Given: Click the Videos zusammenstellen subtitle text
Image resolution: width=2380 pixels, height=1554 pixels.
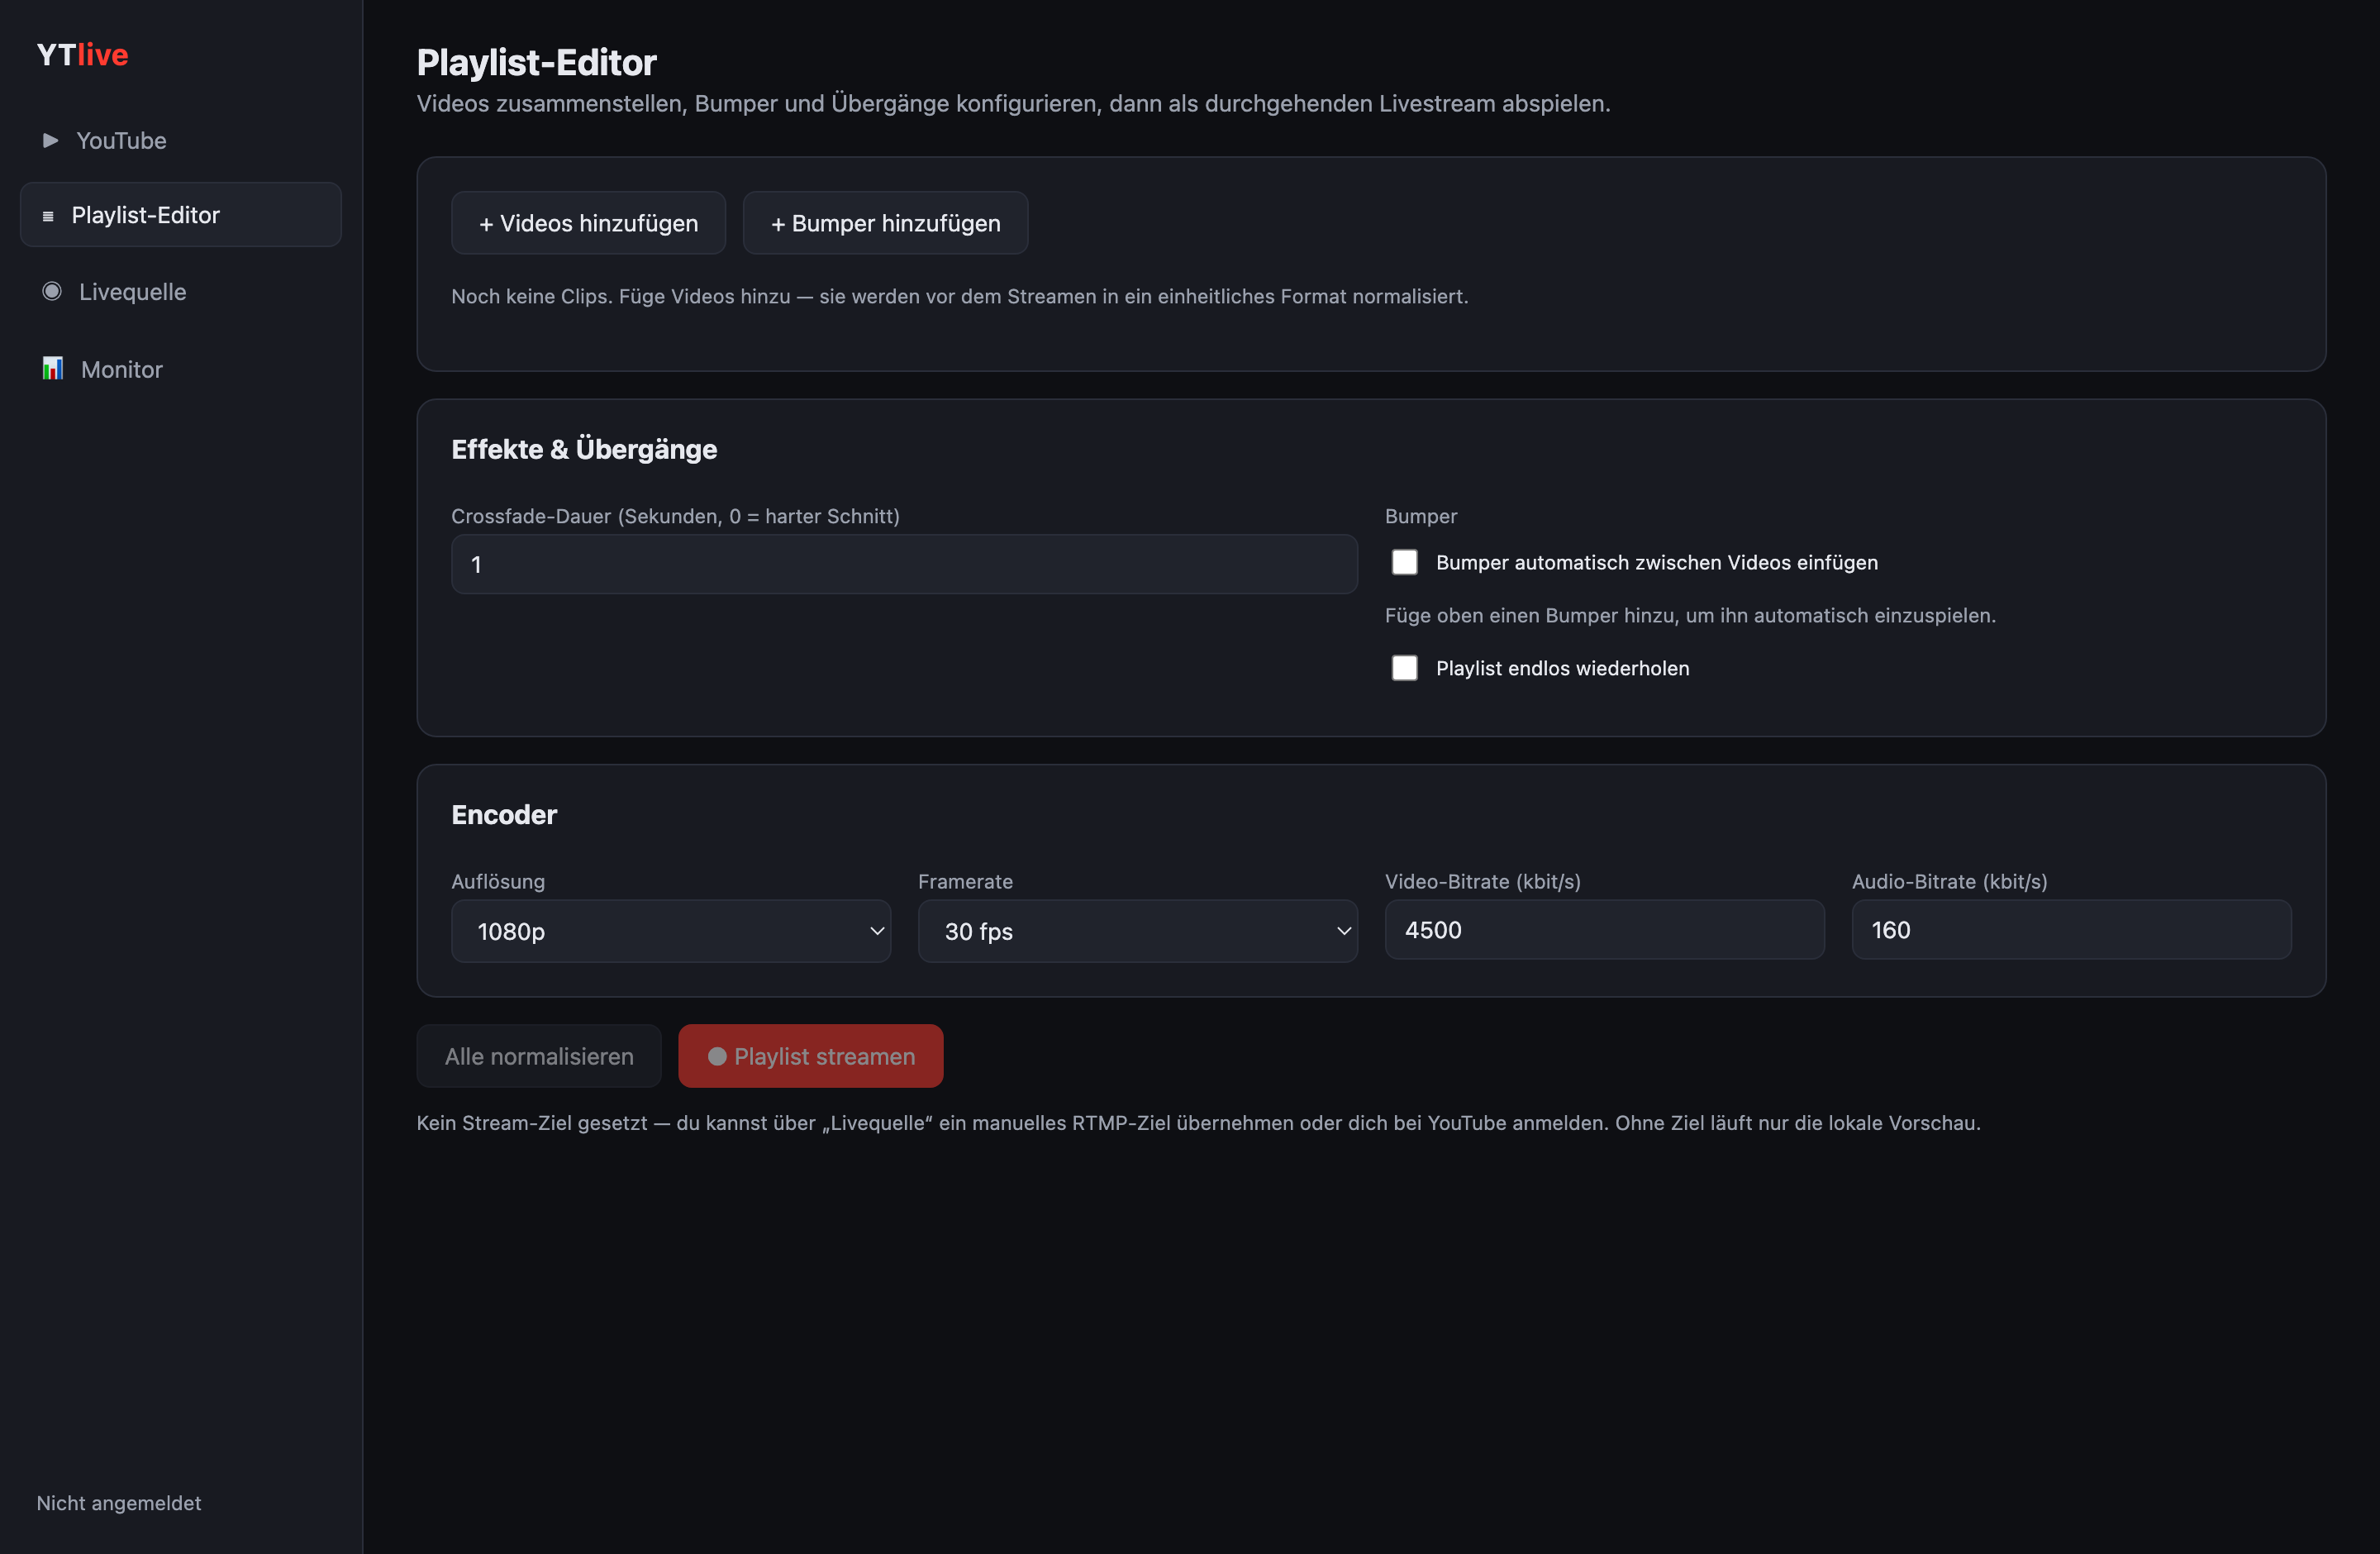Looking at the screenshot, I should [x=1013, y=103].
